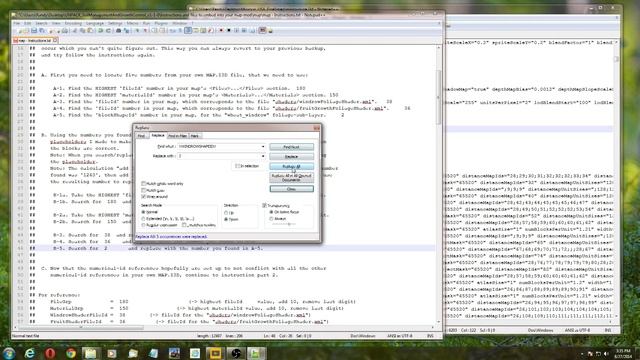Viewport: 640px width, 360px height.
Task: Open the Replace with history dropdown
Action: [x=263, y=156]
